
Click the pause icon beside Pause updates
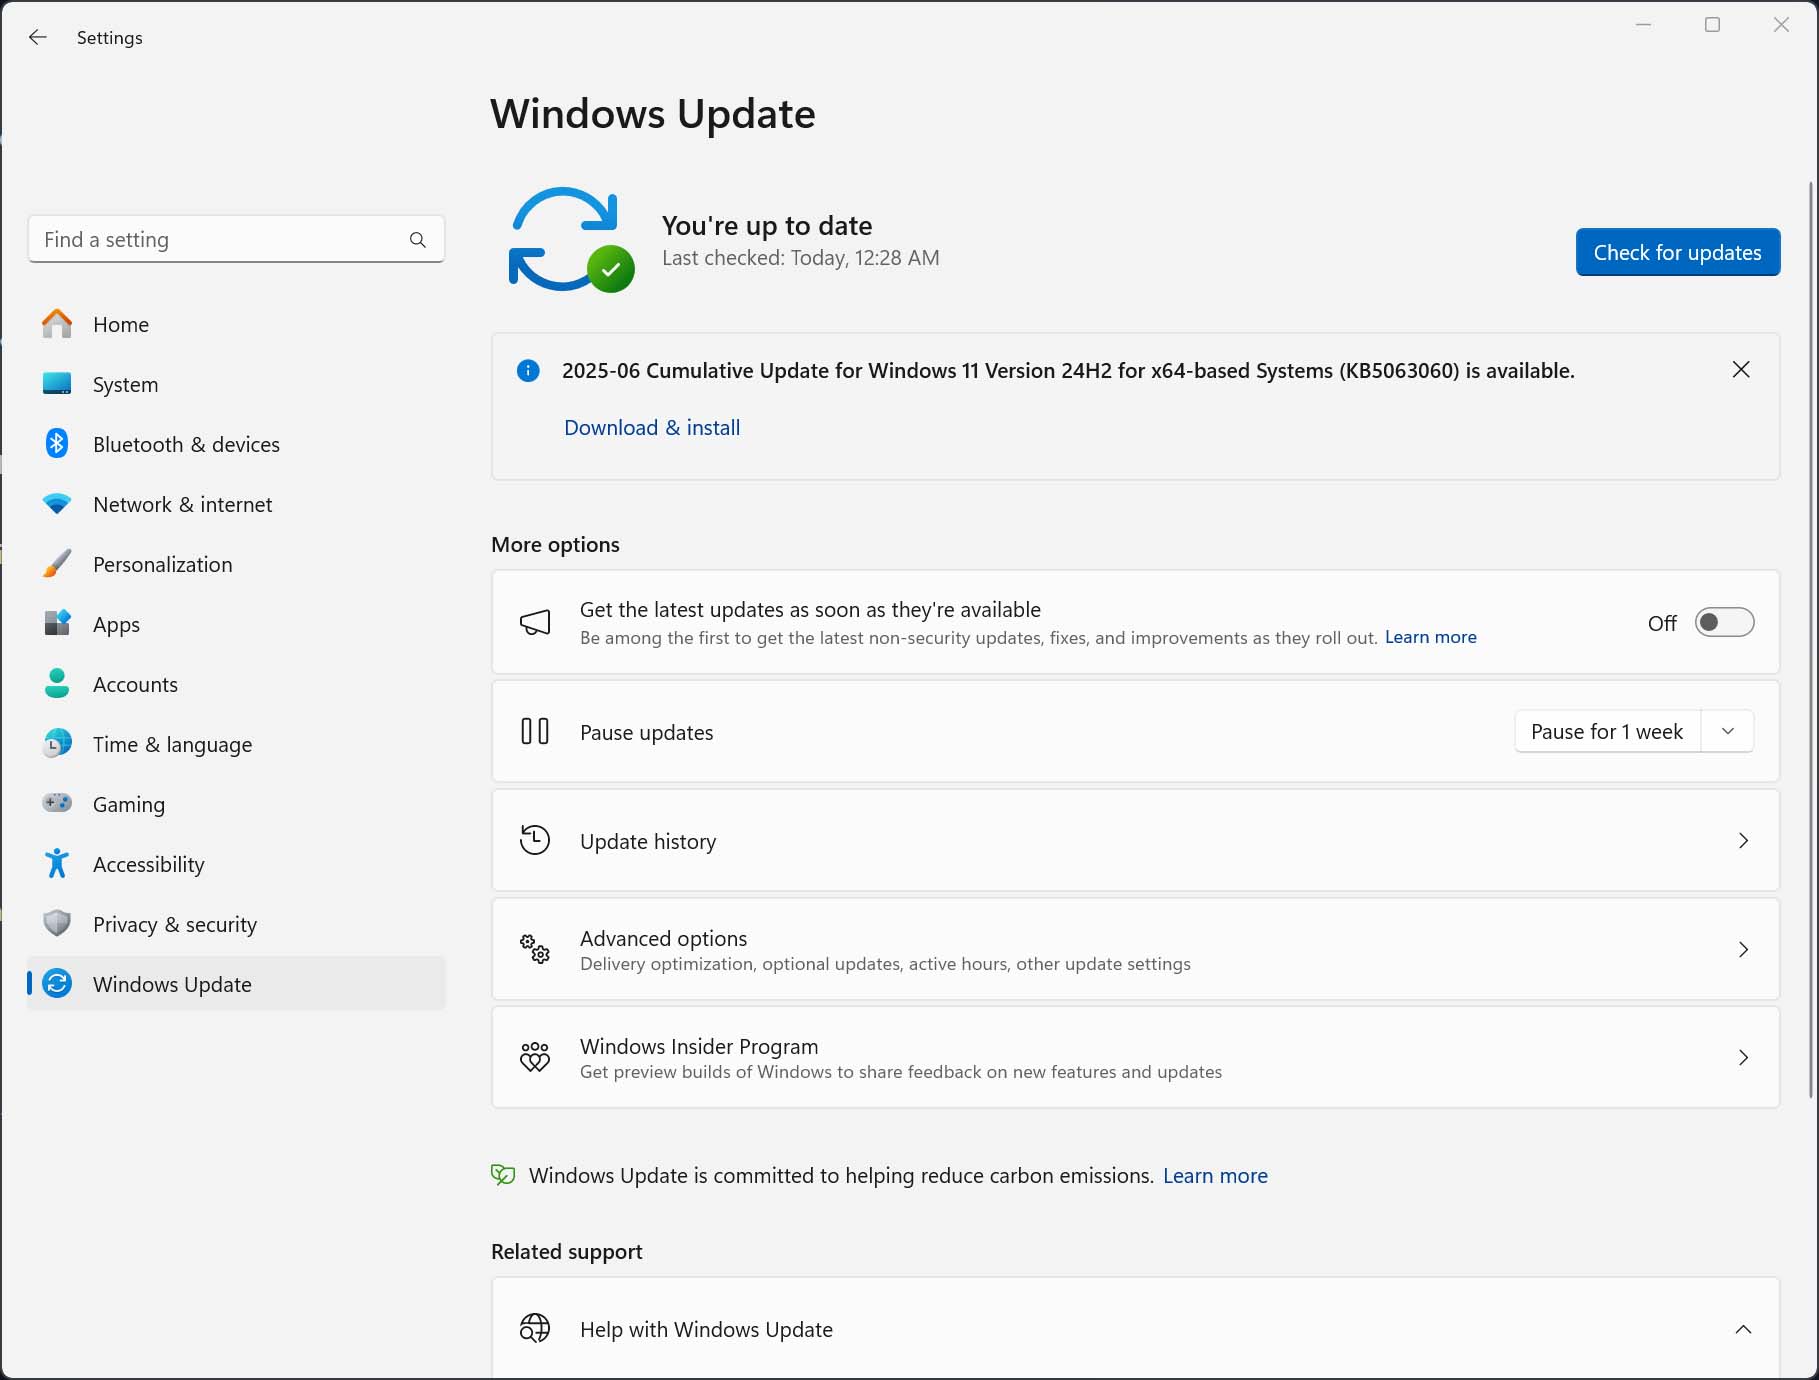[x=535, y=732]
